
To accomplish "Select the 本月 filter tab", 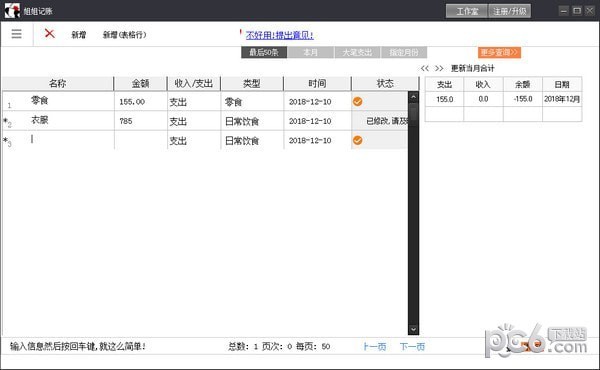I will [310, 52].
